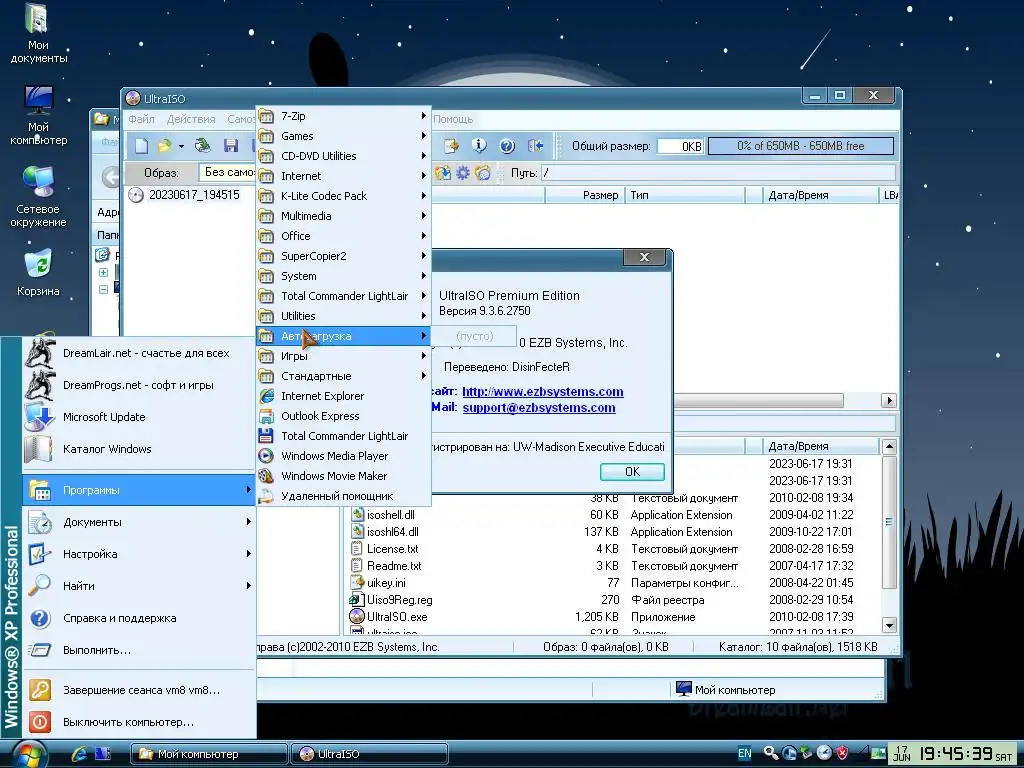1024x768 pixels.
Task: Click Завершение сеанса vm8 in start menu
Action: [x=138, y=690]
